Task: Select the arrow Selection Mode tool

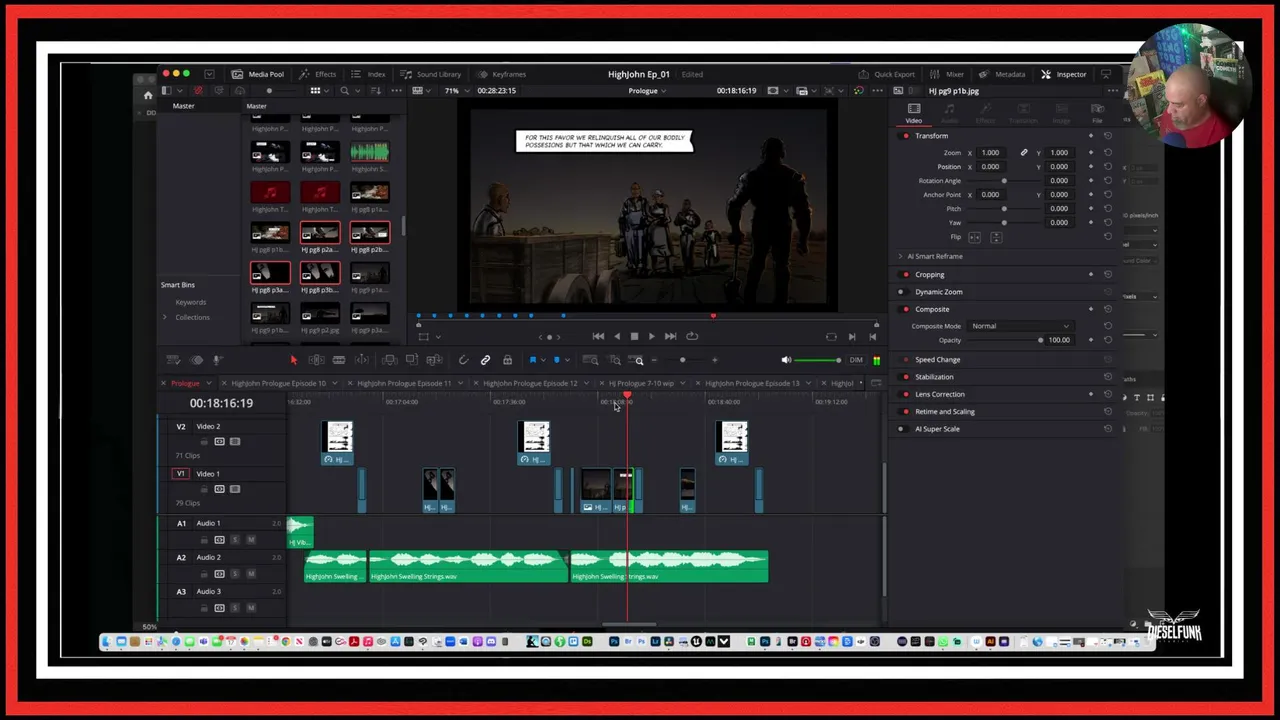Action: (293, 360)
